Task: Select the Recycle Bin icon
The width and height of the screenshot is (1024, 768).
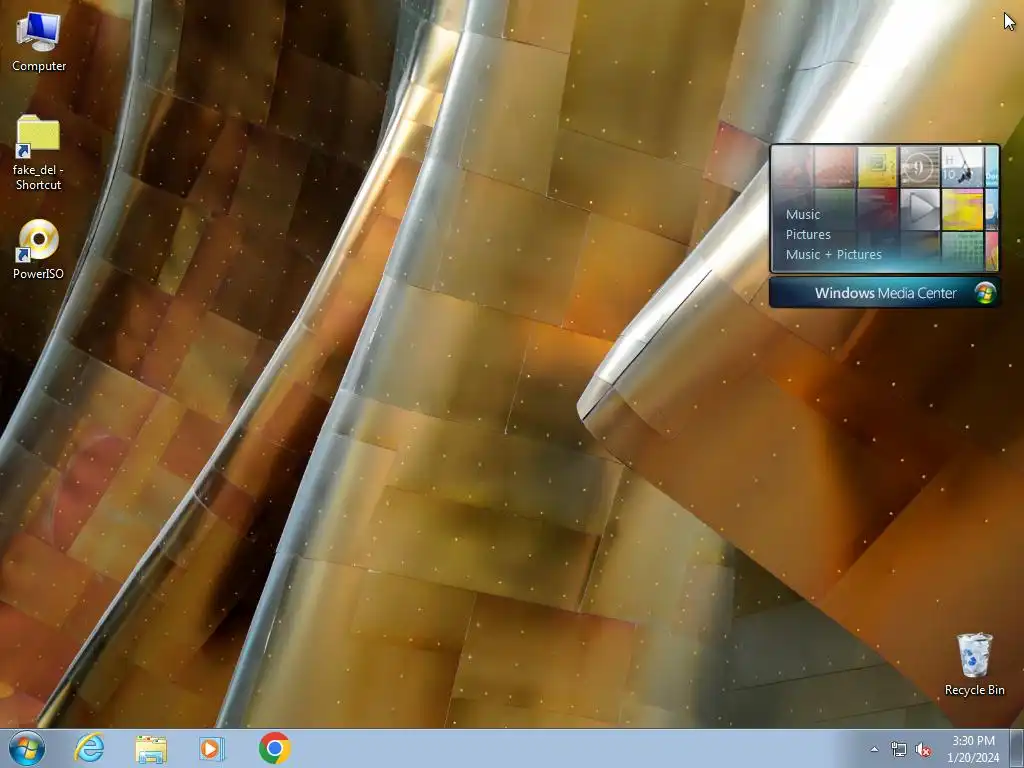Action: (x=974, y=664)
